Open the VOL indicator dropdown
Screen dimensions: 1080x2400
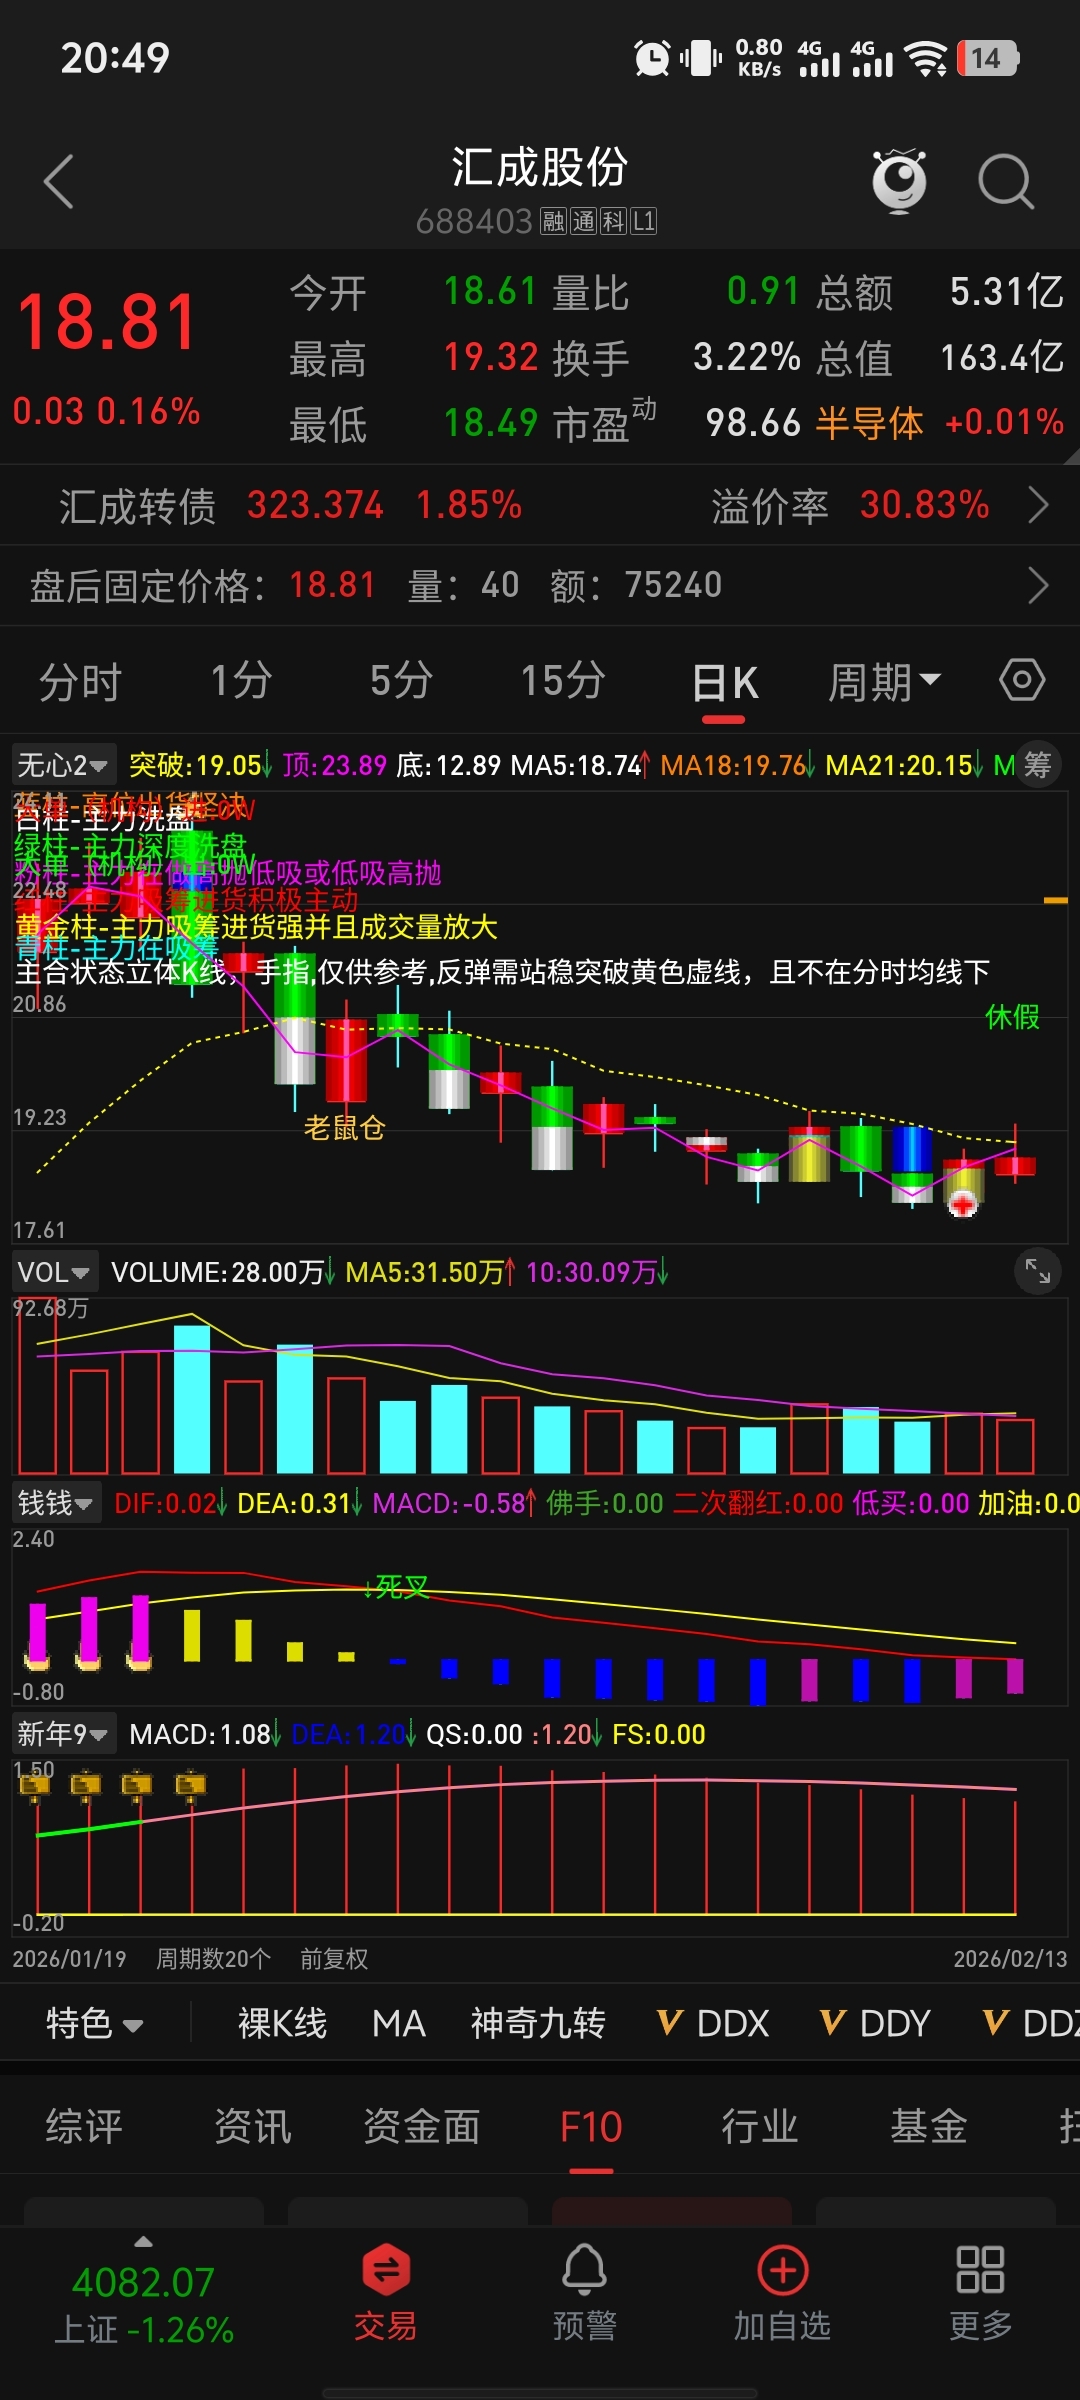point(54,1272)
